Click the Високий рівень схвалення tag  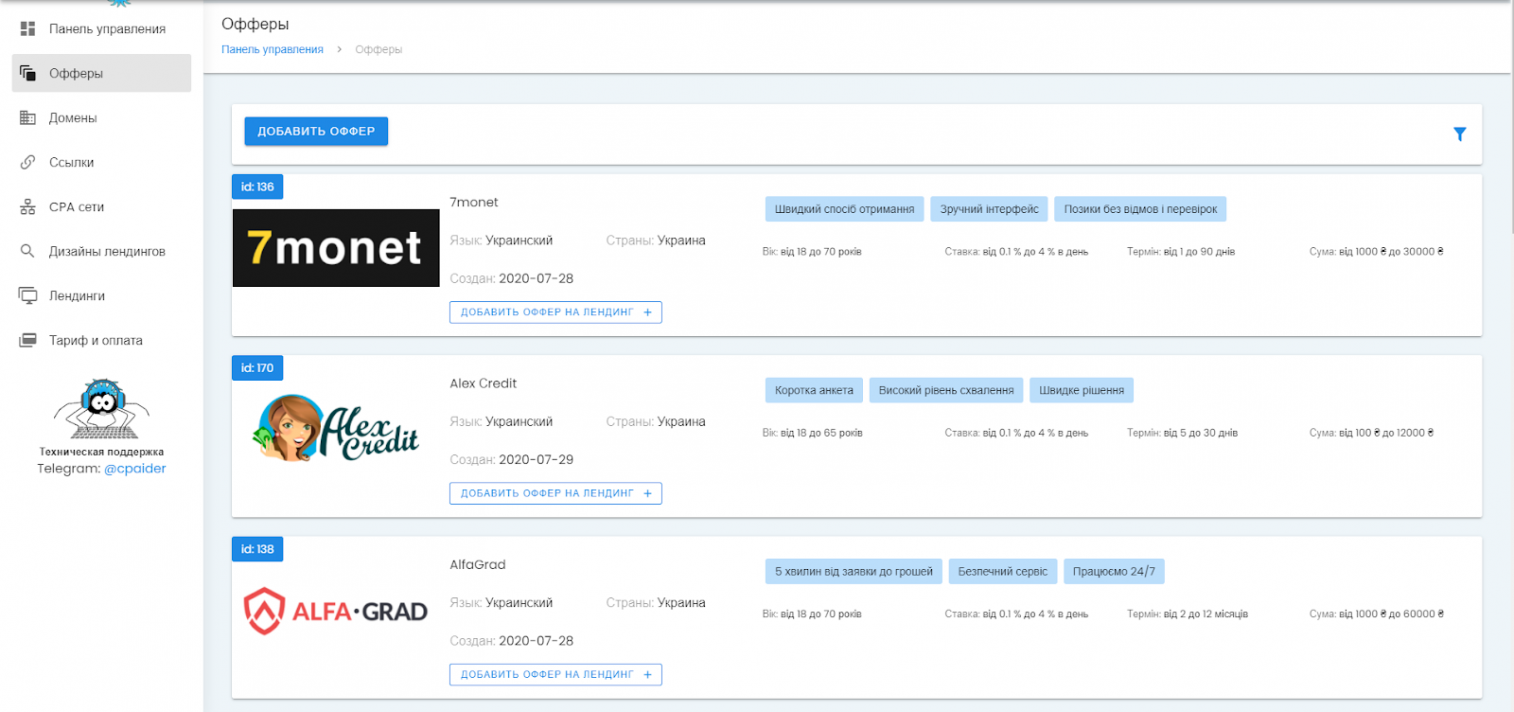pyautogui.click(x=947, y=390)
